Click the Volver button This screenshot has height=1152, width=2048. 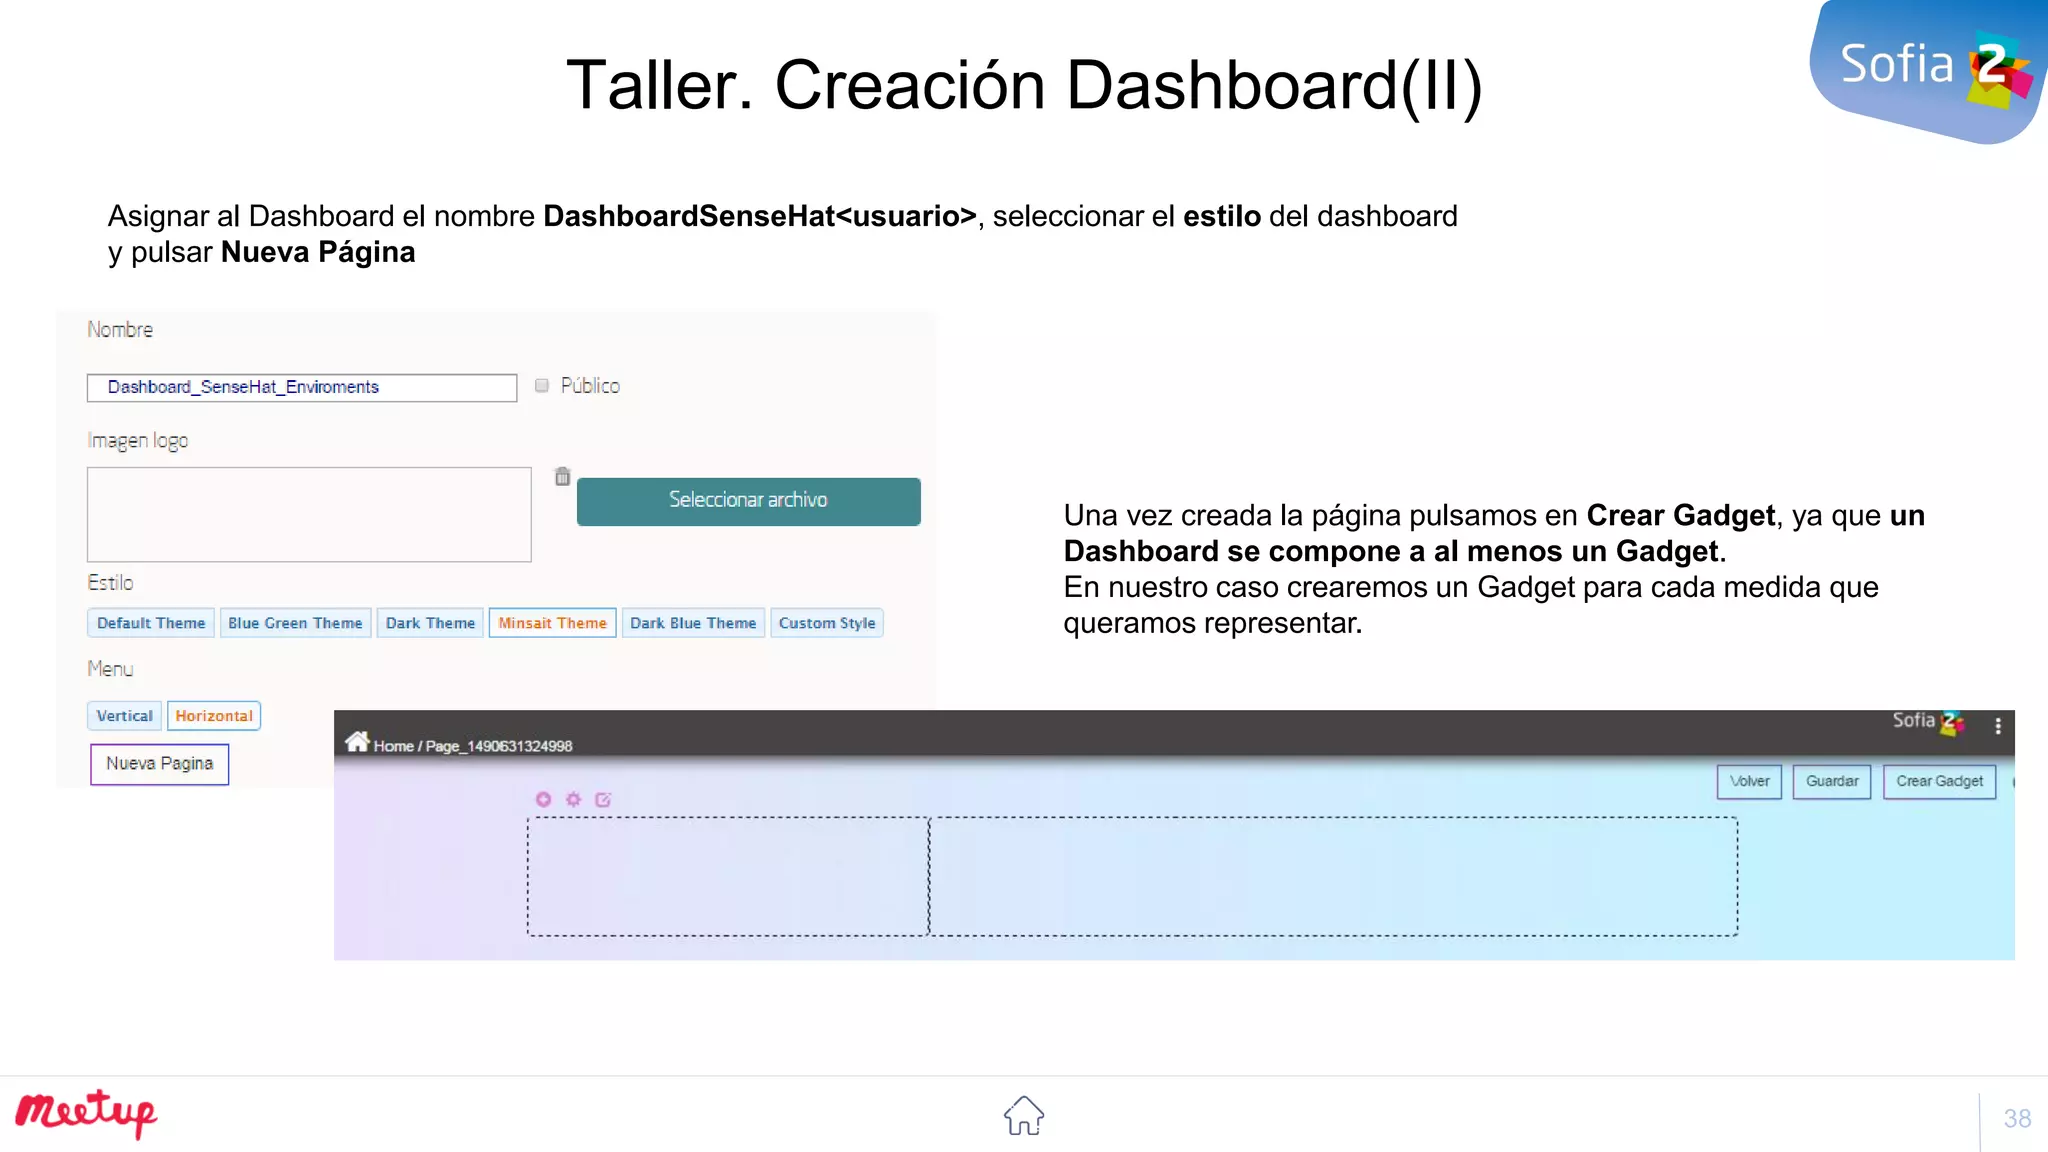point(1749,781)
